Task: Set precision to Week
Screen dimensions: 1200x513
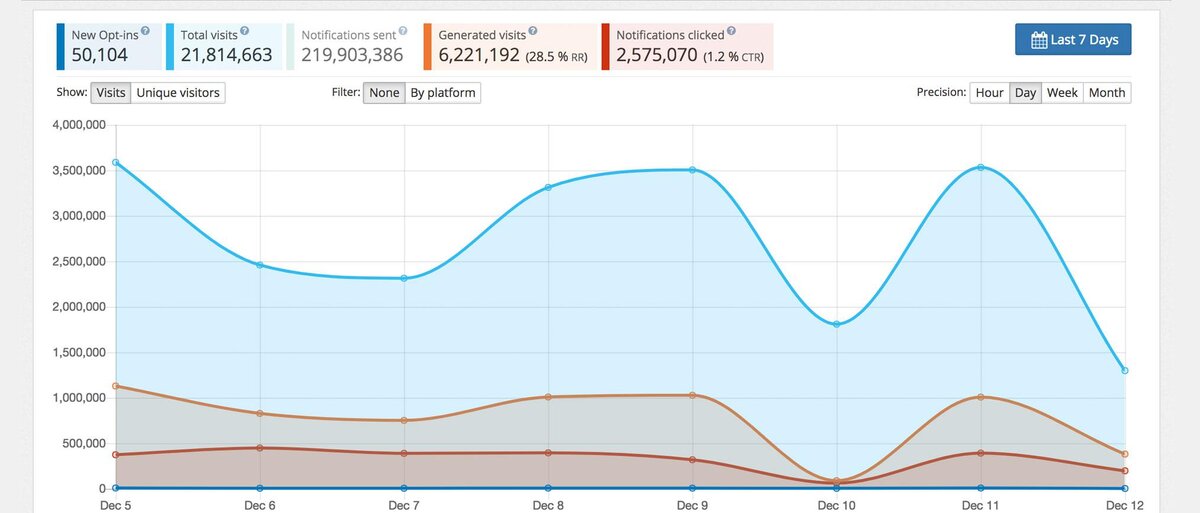Action: pyautogui.click(x=1062, y=92)
